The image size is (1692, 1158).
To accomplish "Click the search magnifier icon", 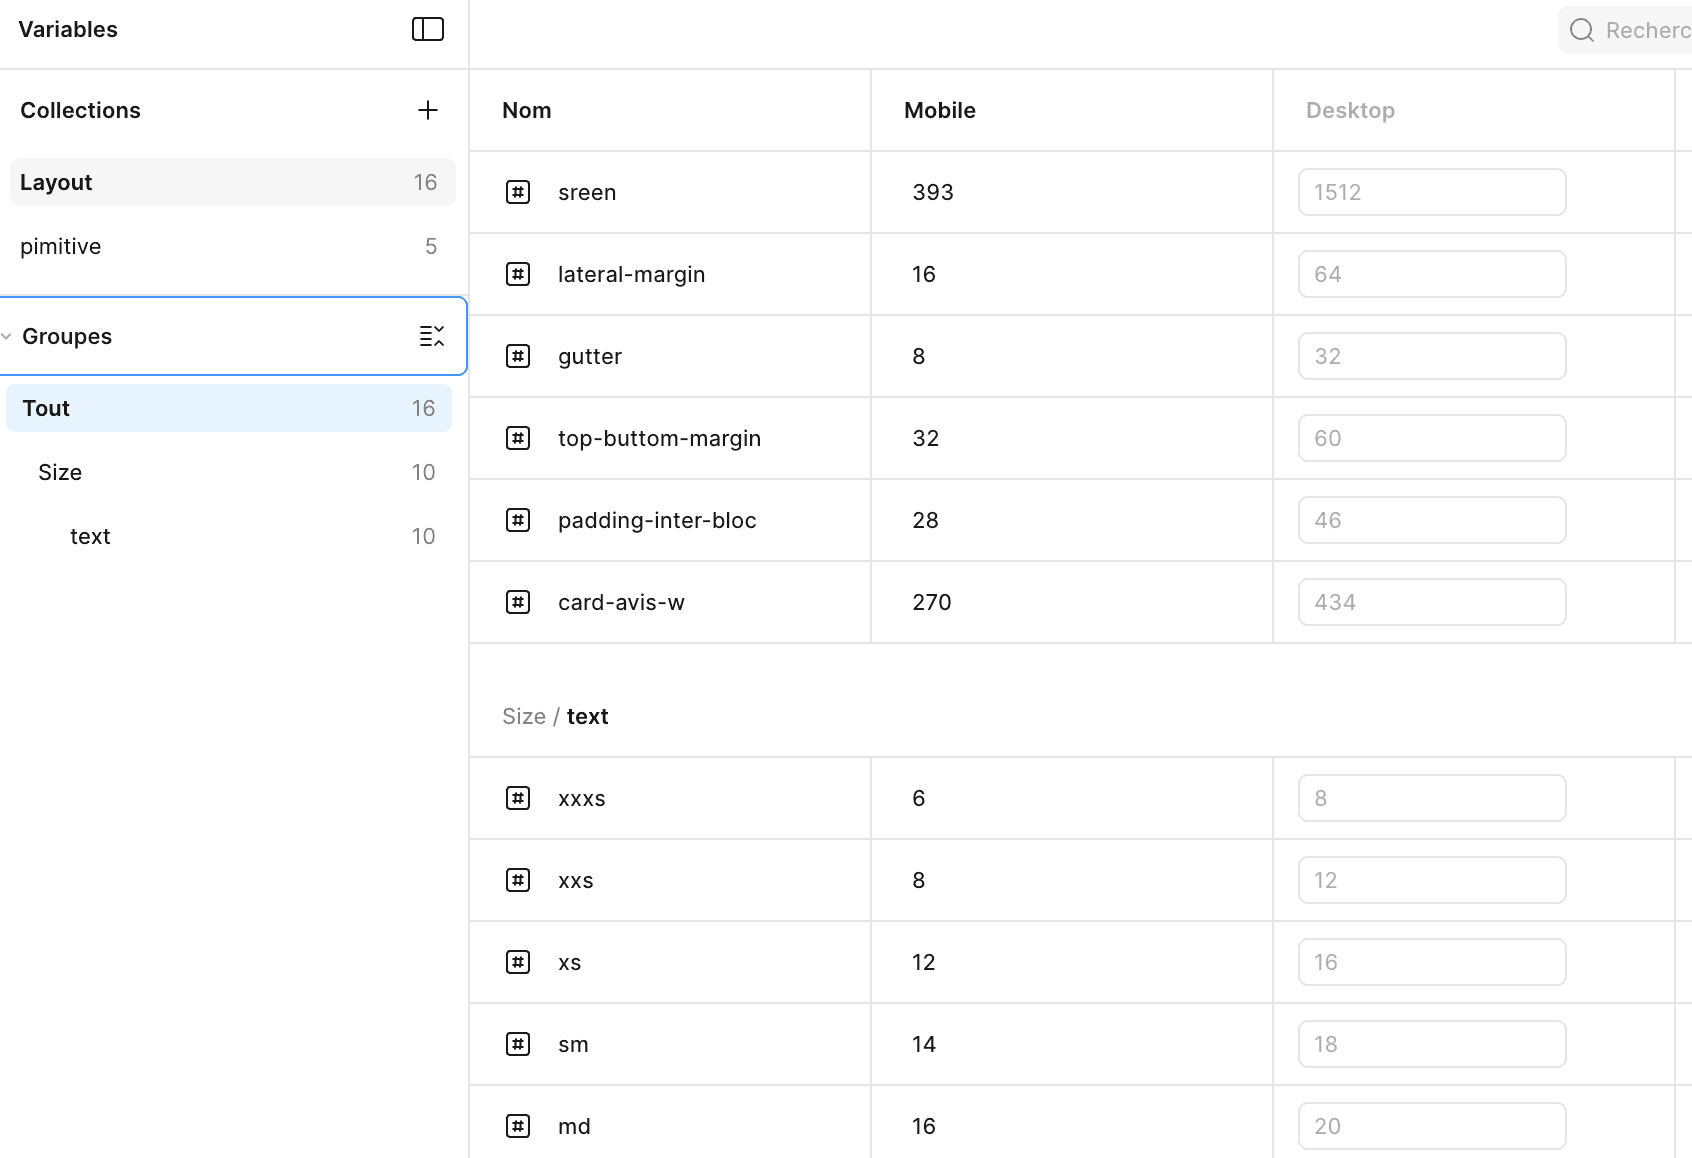I will (1581, 30).
